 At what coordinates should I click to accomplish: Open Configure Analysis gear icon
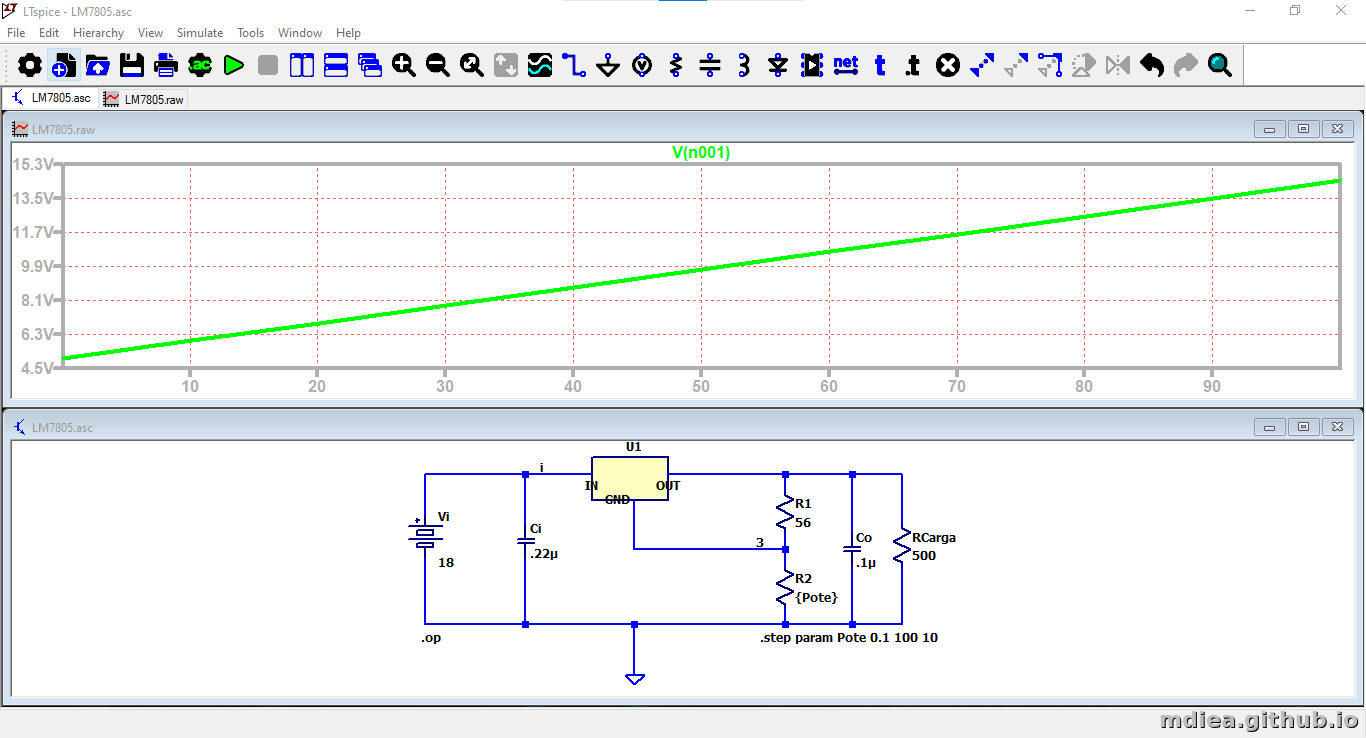coord(200,66)
